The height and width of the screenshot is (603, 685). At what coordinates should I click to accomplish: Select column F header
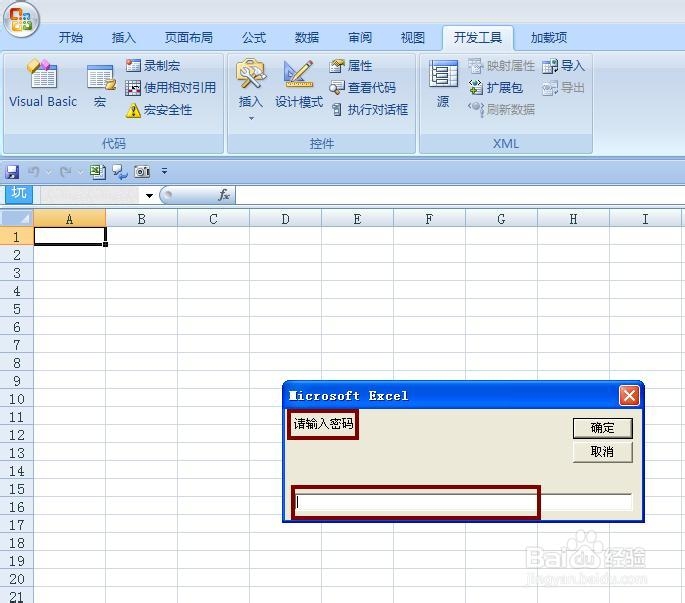pos(429,219)
